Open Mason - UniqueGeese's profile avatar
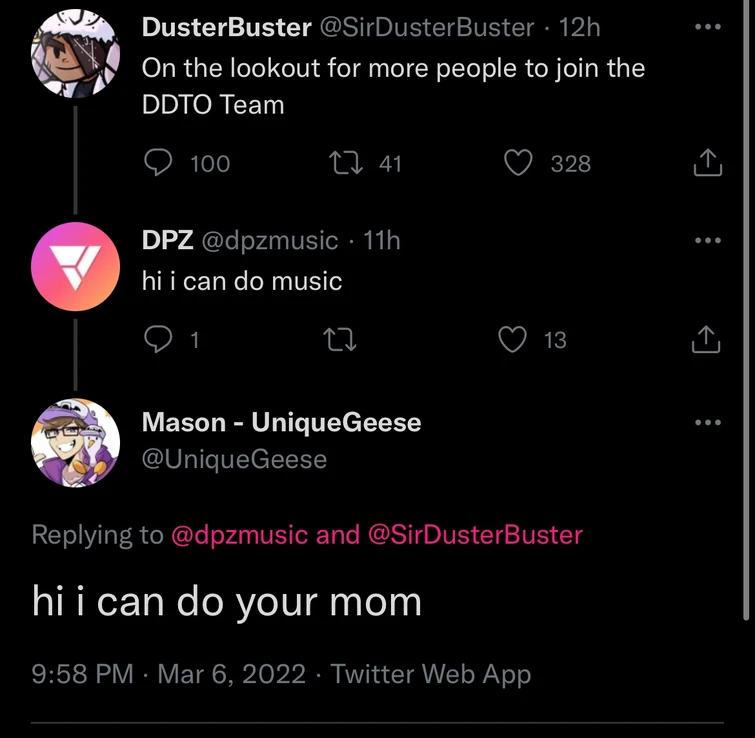 point(75,443)
